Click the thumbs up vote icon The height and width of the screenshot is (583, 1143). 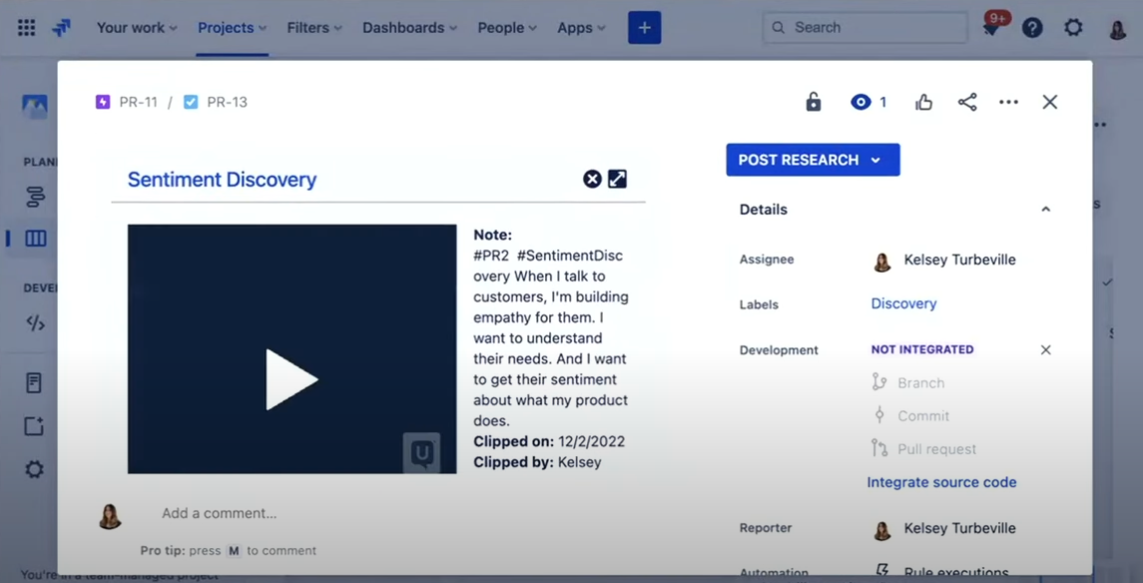pyautogui.click(x=924, y=102)
